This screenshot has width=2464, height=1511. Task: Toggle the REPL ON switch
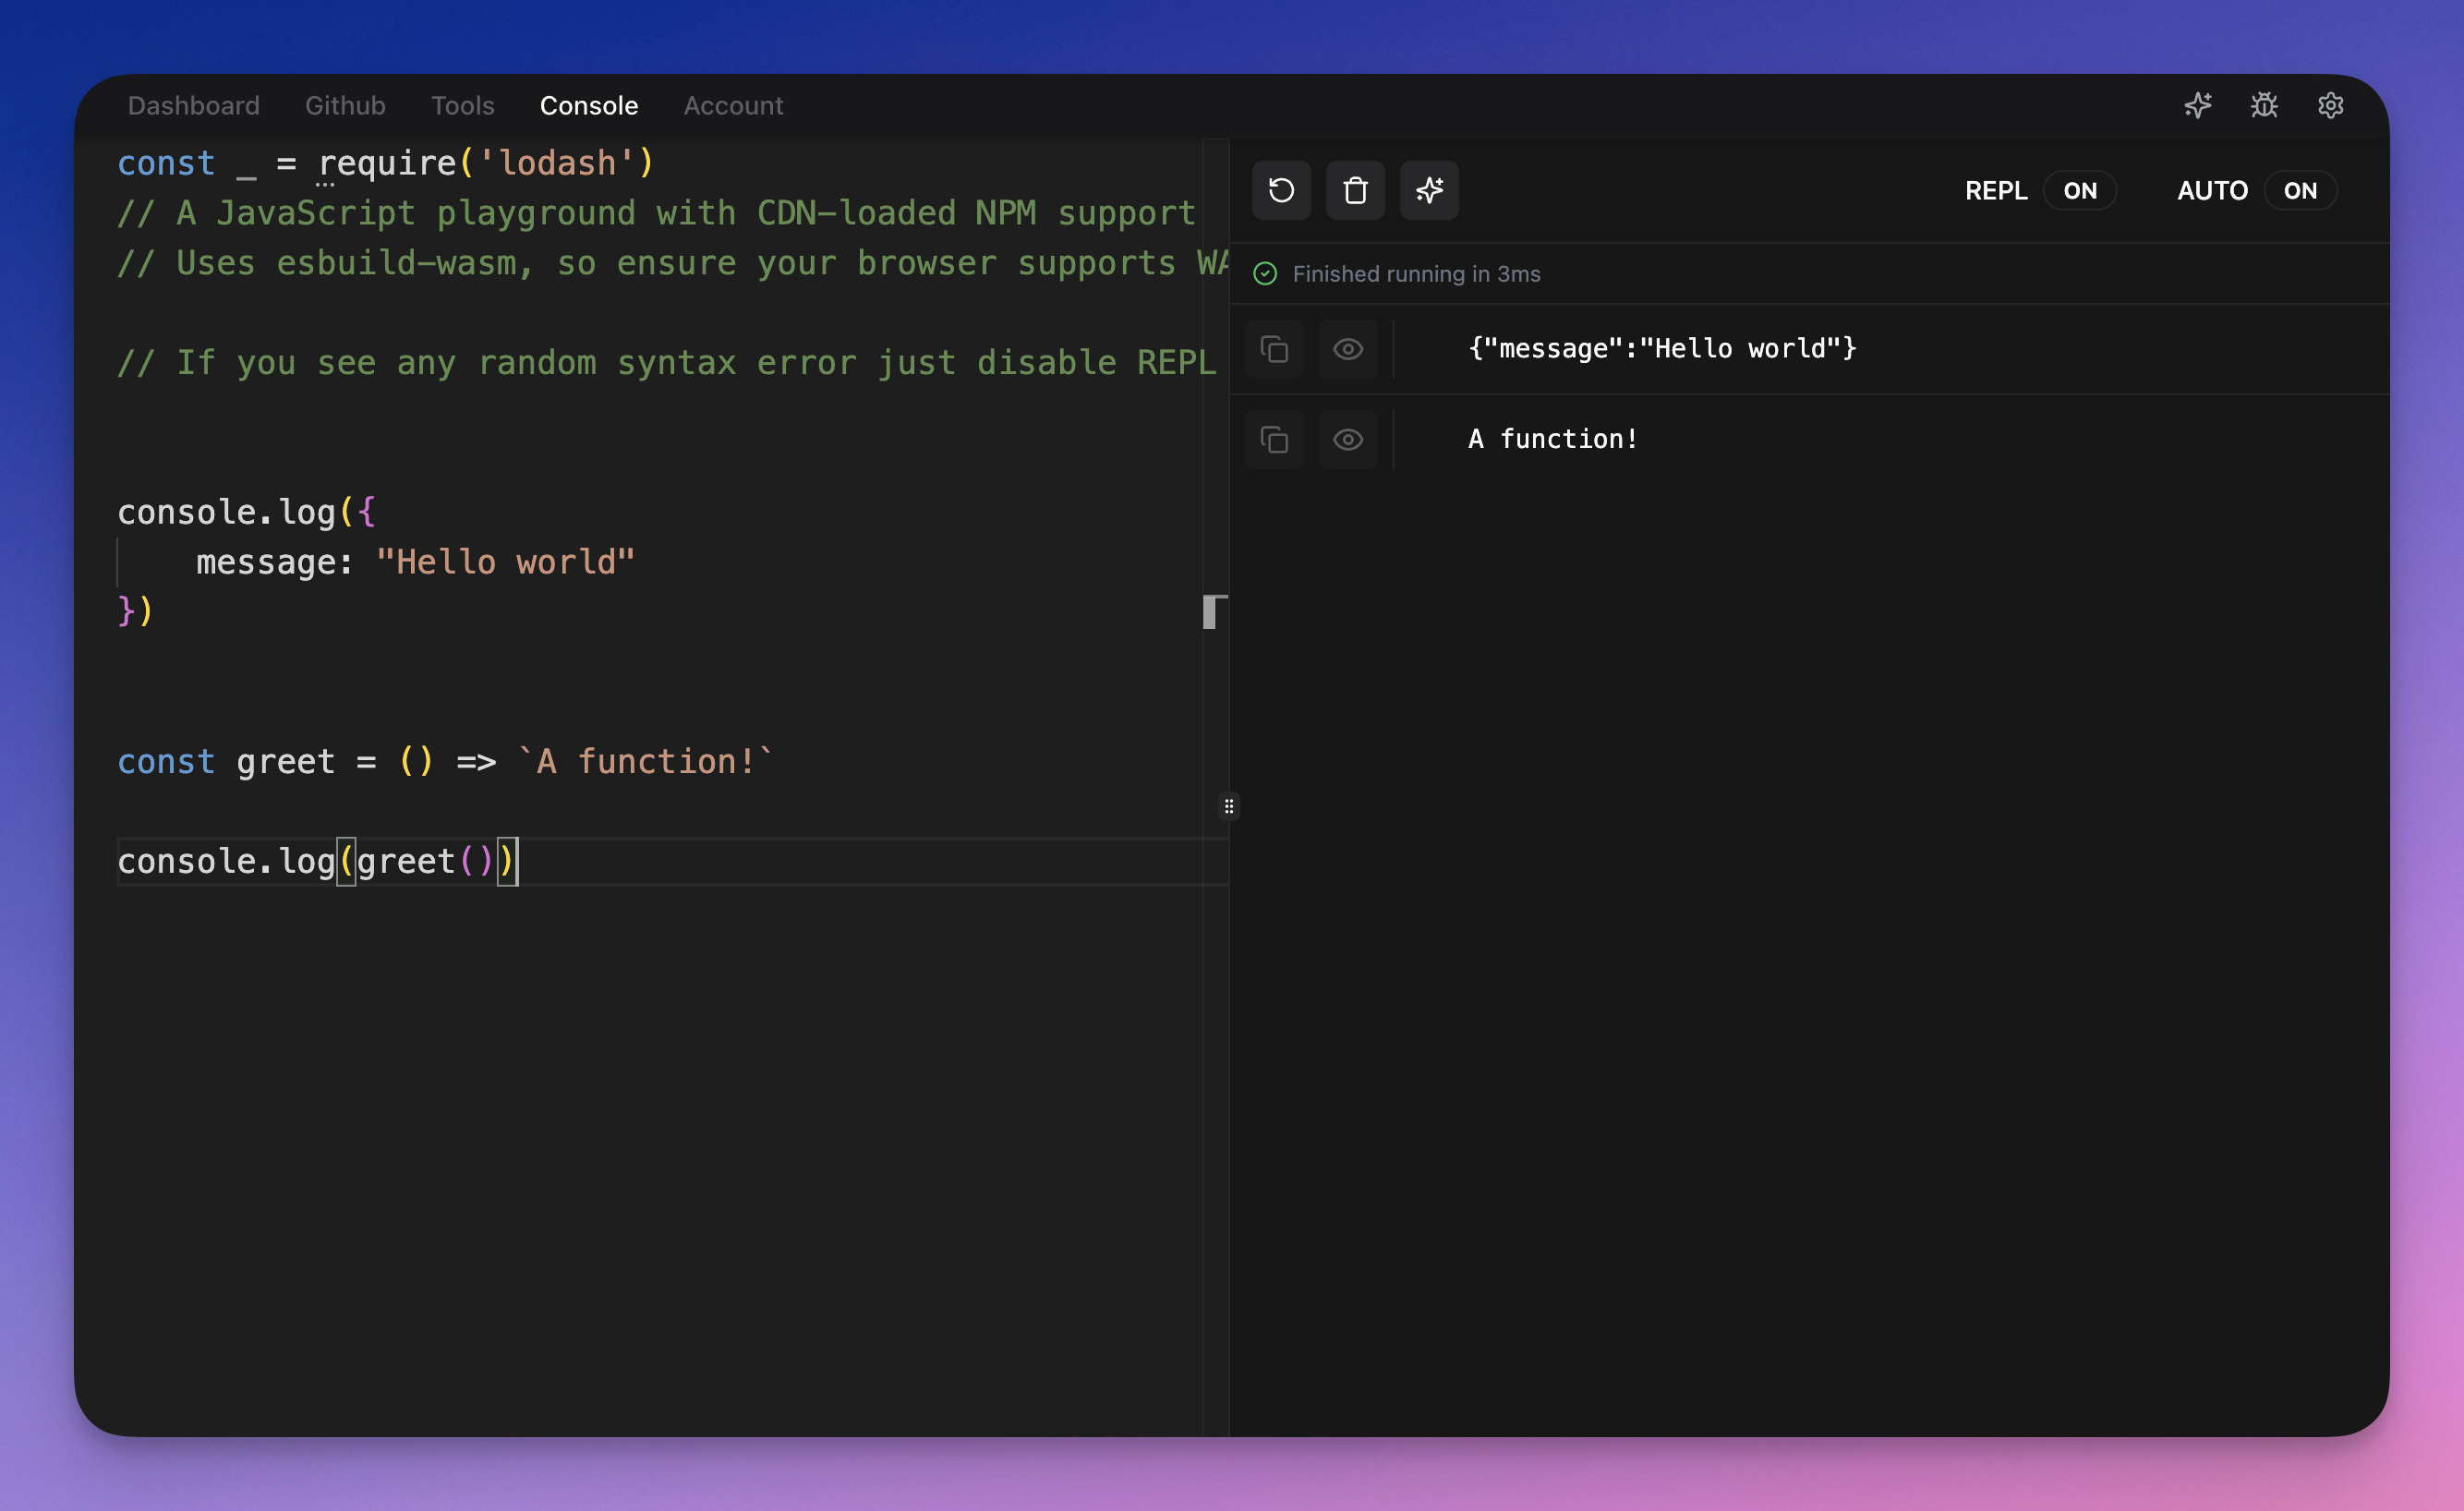click(2080, 190)
